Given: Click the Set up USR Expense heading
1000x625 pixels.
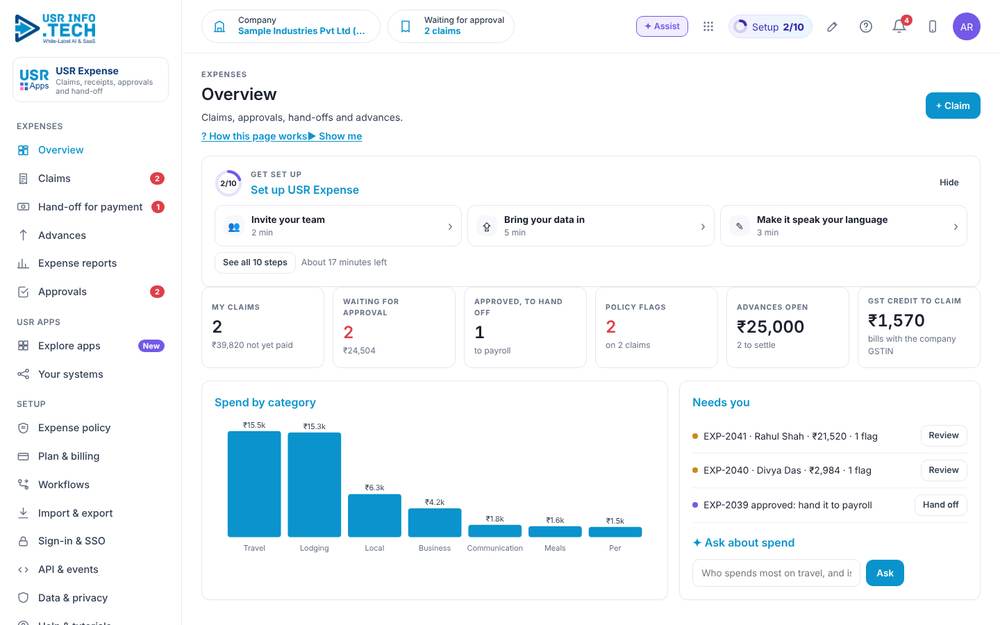Looking at the screenshot, I should (304, 190).
